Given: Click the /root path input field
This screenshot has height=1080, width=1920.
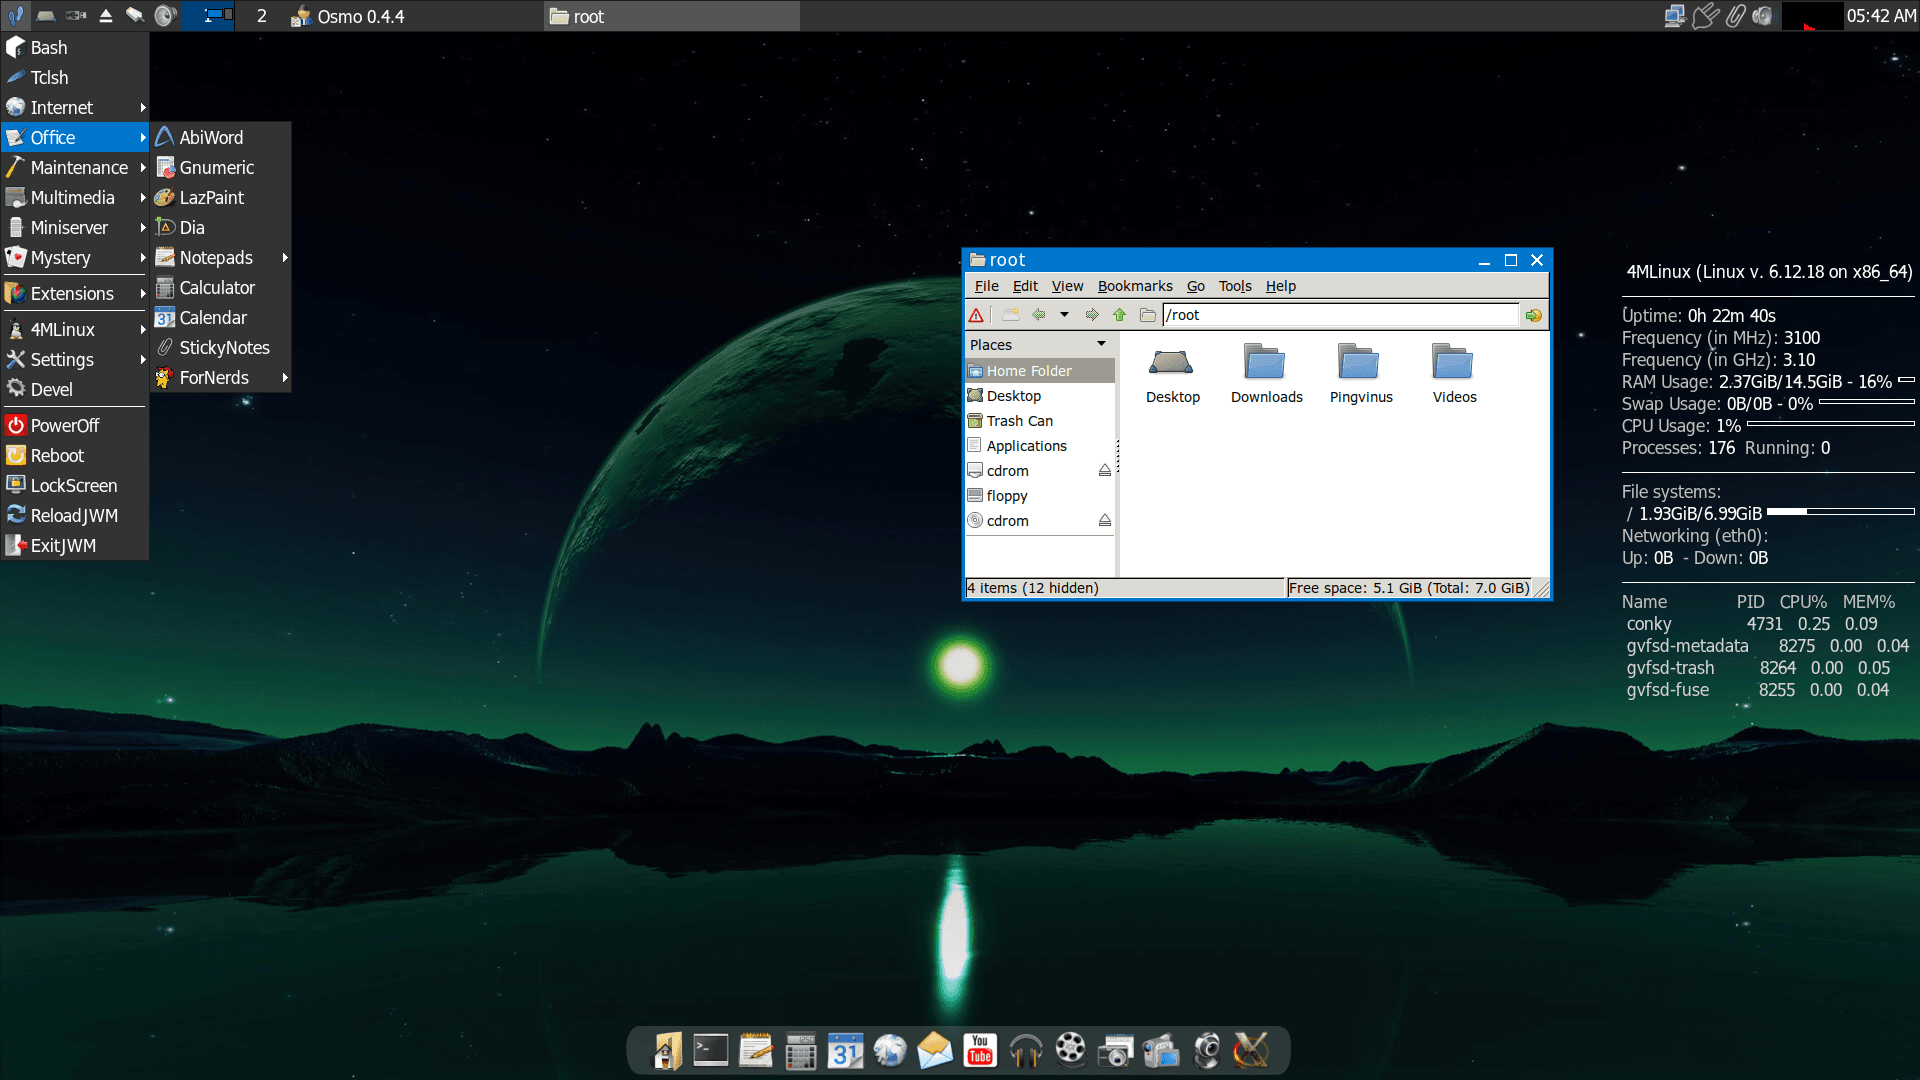Looking at the screenshot, I should [1340, 315].
